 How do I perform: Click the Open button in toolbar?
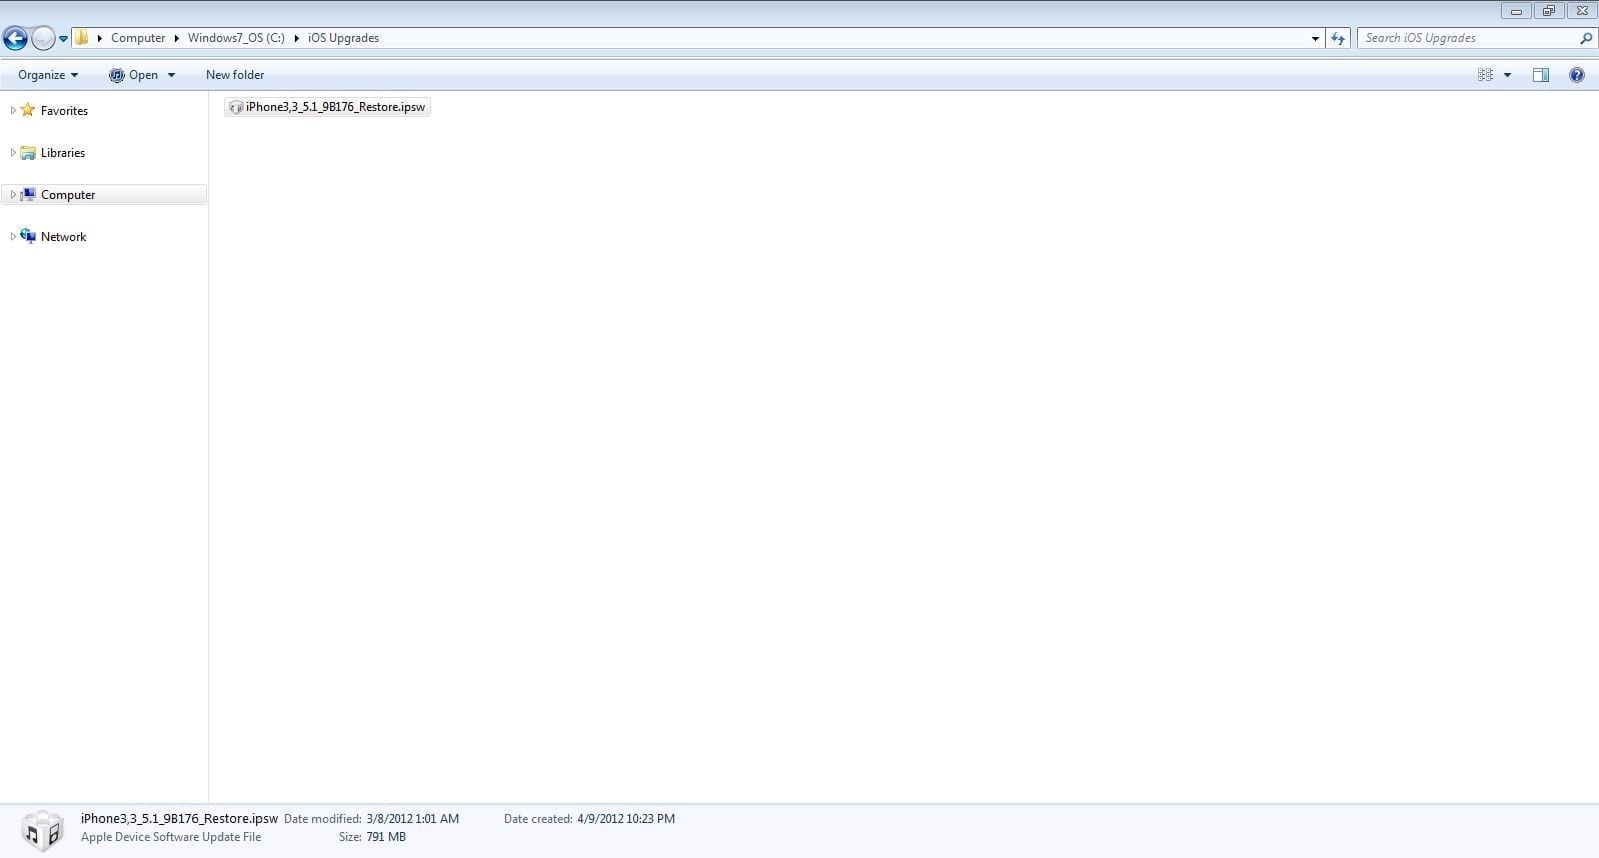pos(133,75)
